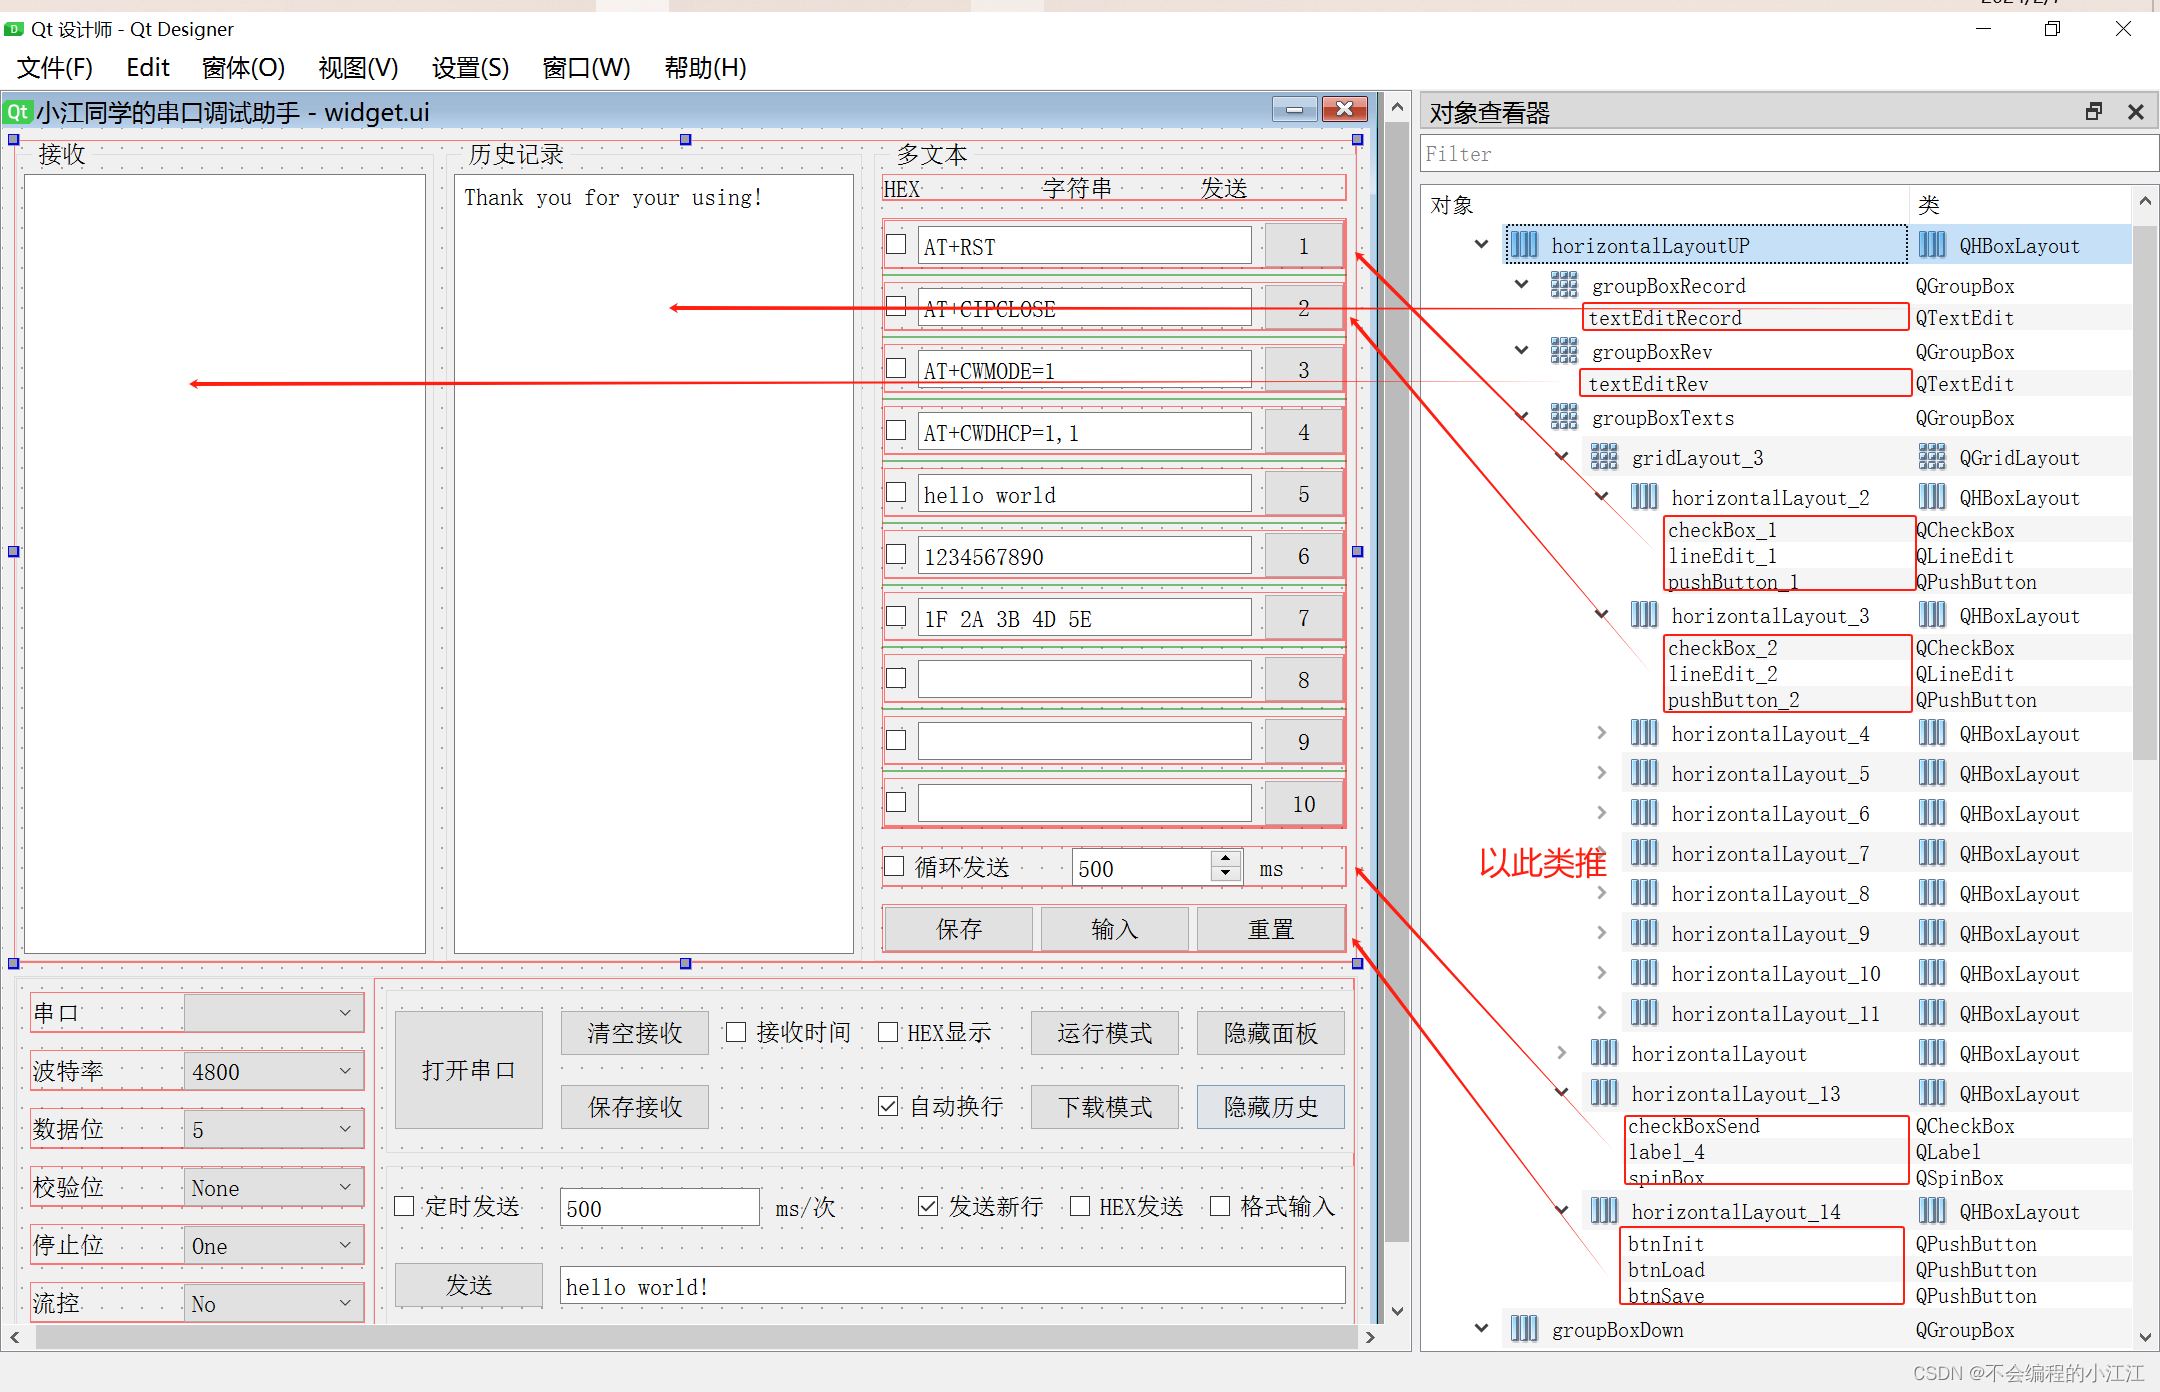
Task: Click the 打开串口 button
Action: click(x=469, y=1070)
